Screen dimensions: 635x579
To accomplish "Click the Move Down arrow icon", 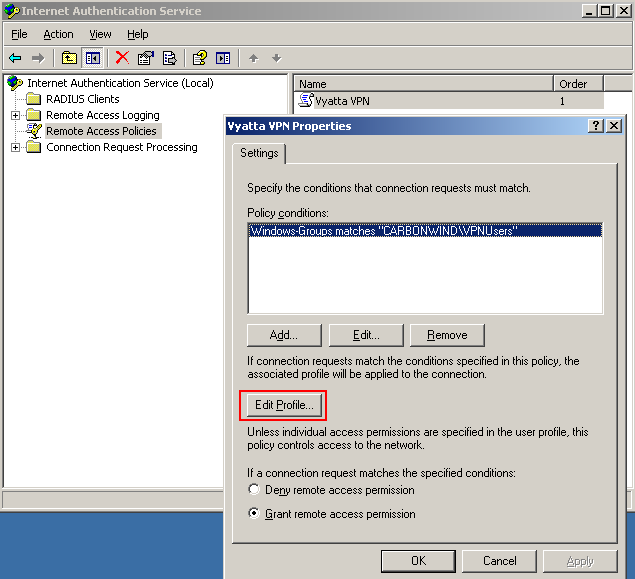I will tap(277, 58).
